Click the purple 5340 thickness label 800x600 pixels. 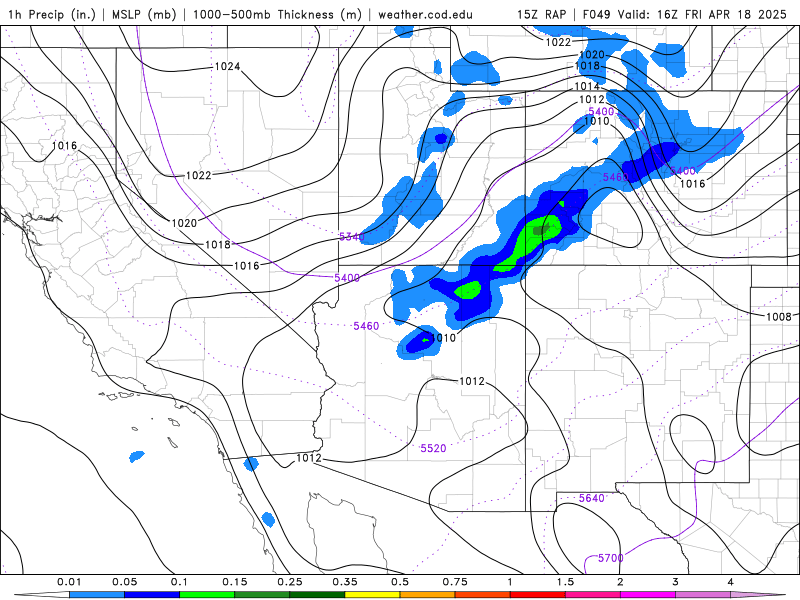click(352, 237)
